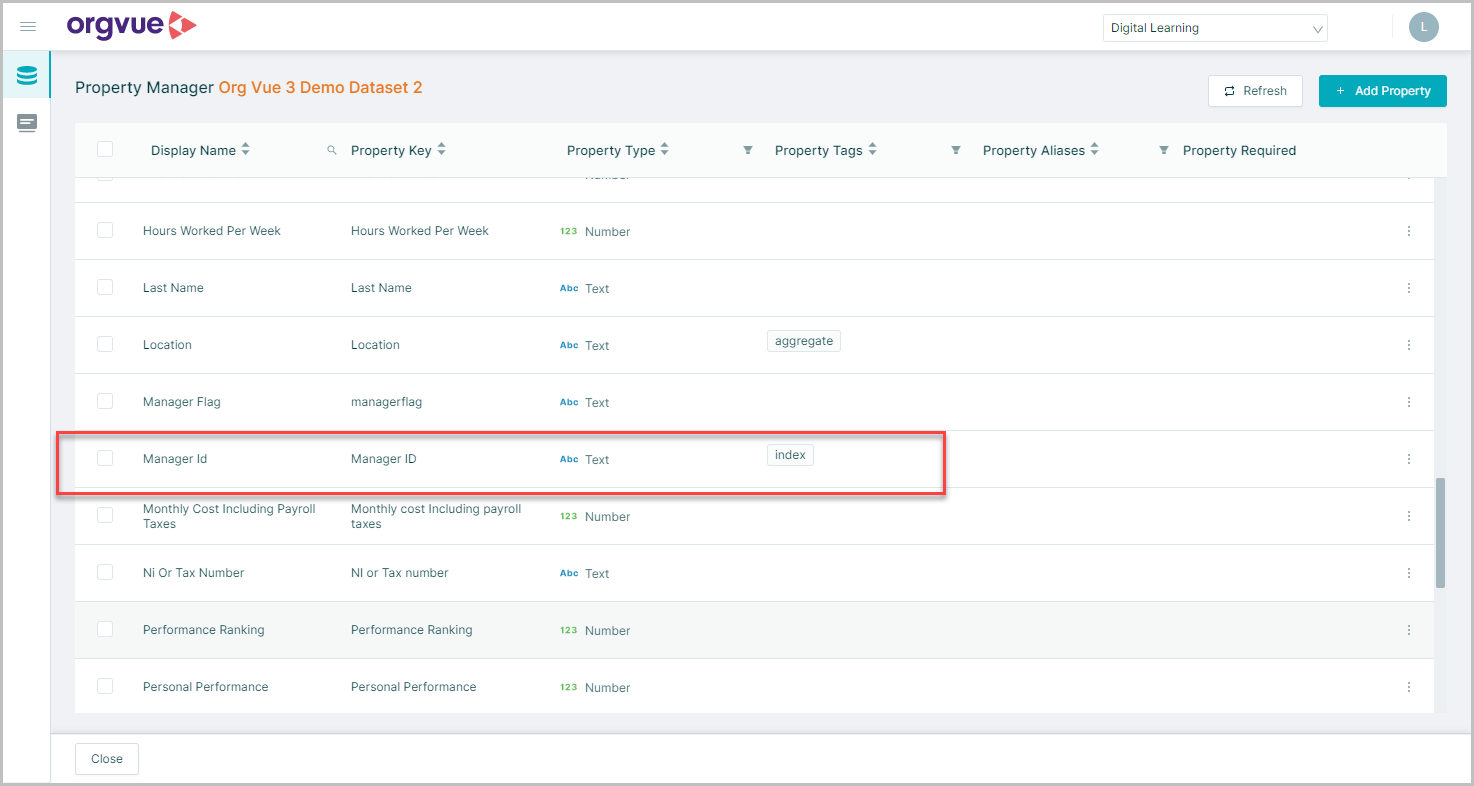Viewport: 1474px width, 786px height.
Task: Click the Org Vue 3 Demo Dataset 2 title
Action: click(320, 88)
